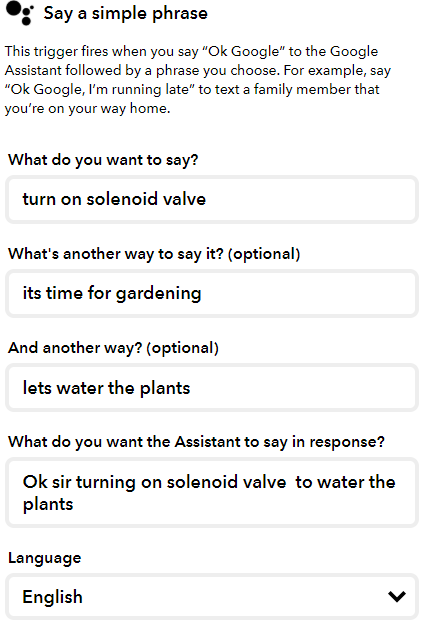The width and height of the screenshot is (428, 622).
Task: Click the 'Language' label above the dropdown
Action: click(x=45, y=558)
